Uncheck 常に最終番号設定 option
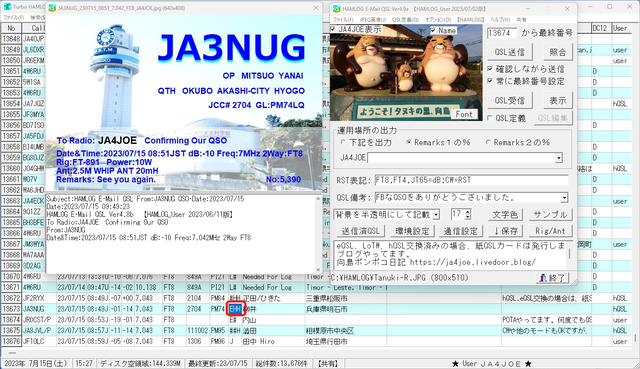Screen dimensions: 640x369 (x=490, y=81)
